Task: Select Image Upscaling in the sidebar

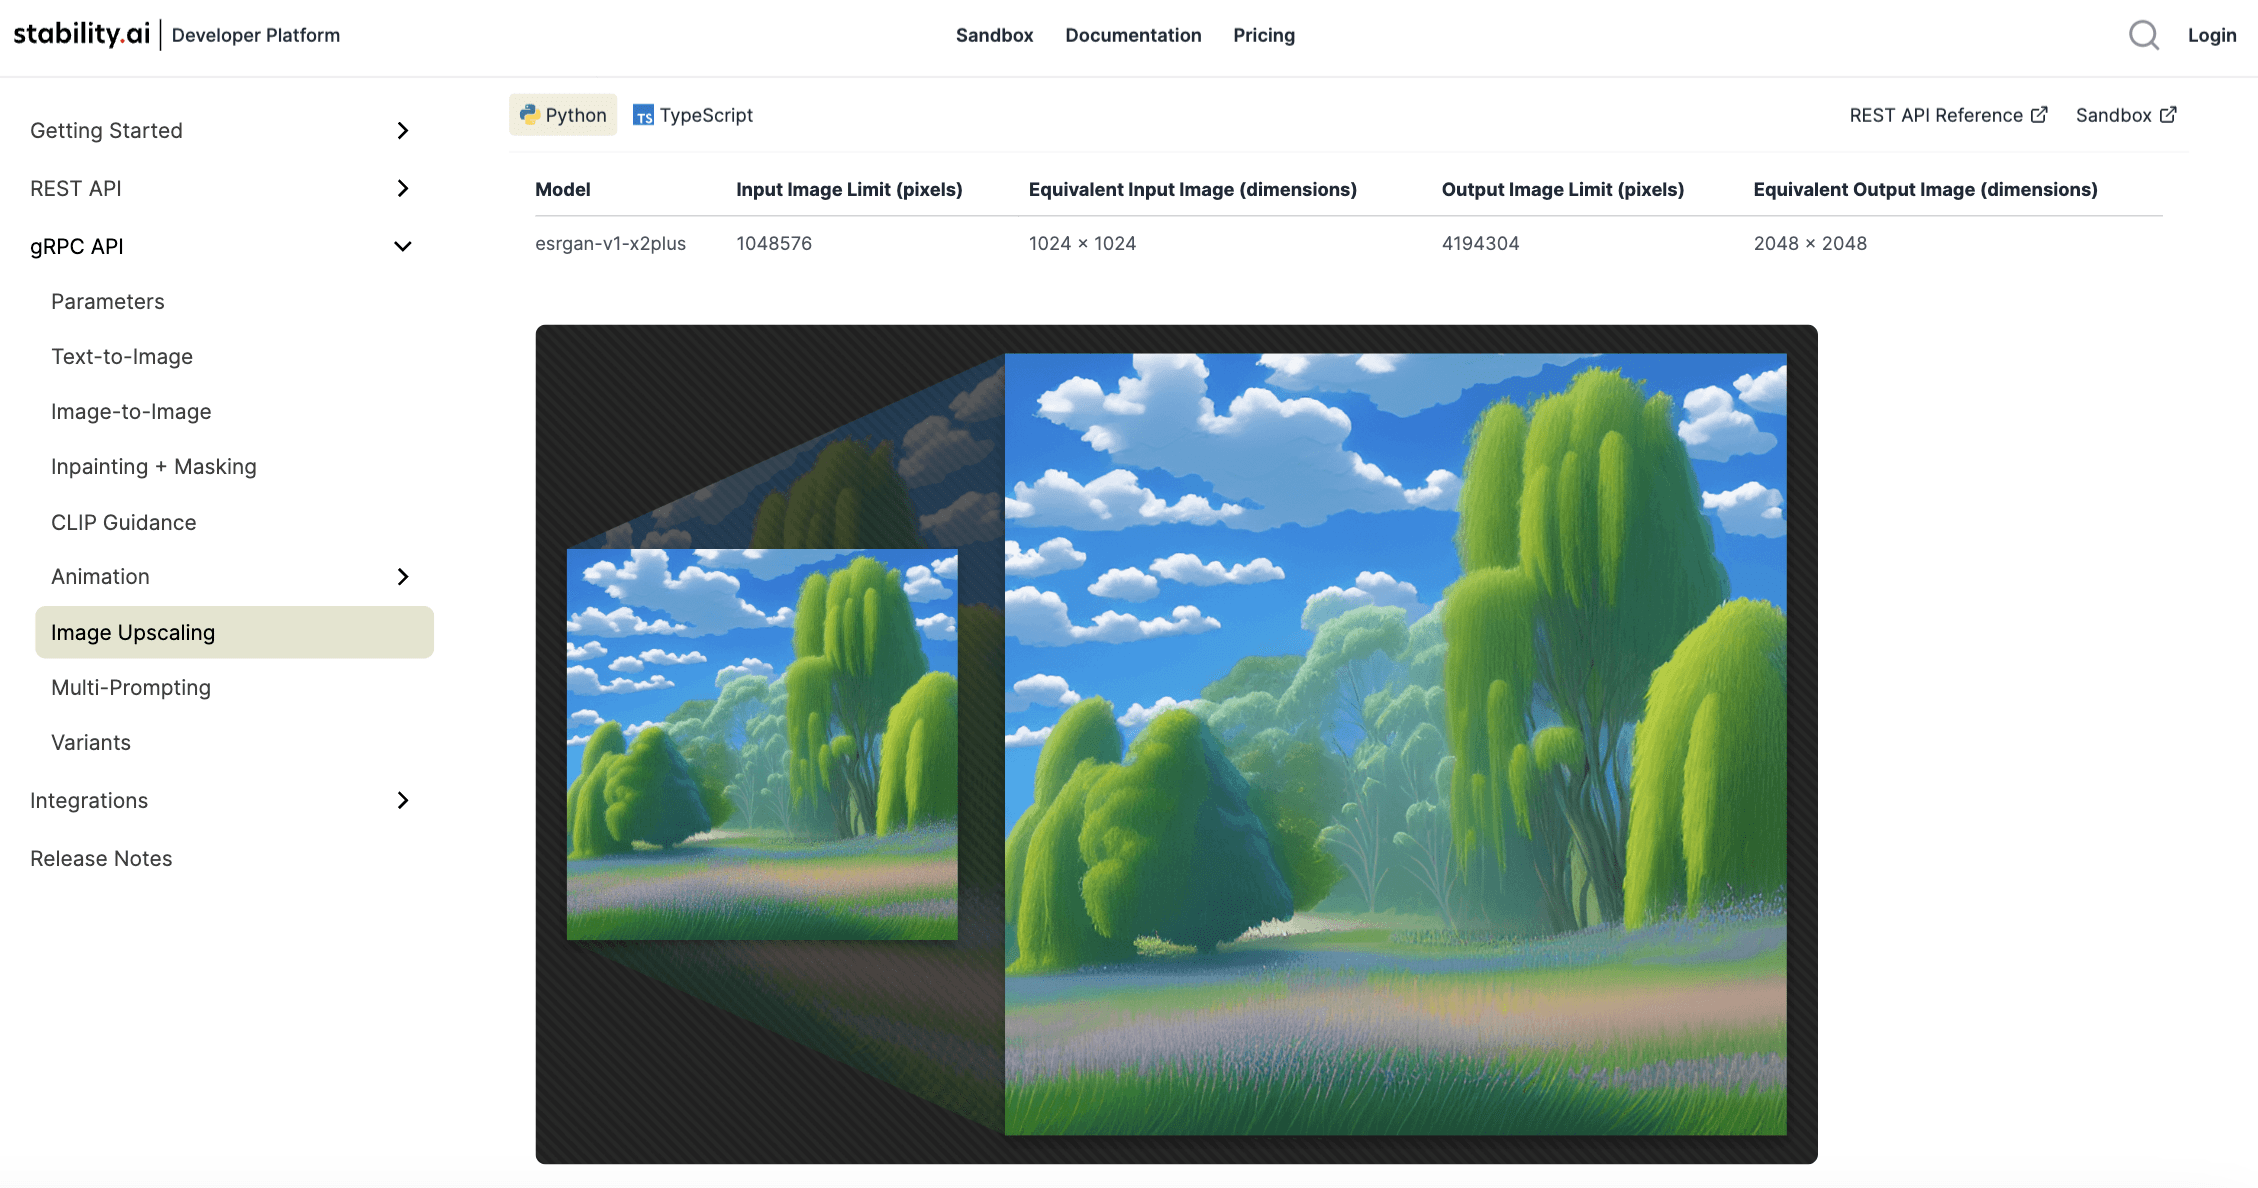Action: tap(133, 632)
